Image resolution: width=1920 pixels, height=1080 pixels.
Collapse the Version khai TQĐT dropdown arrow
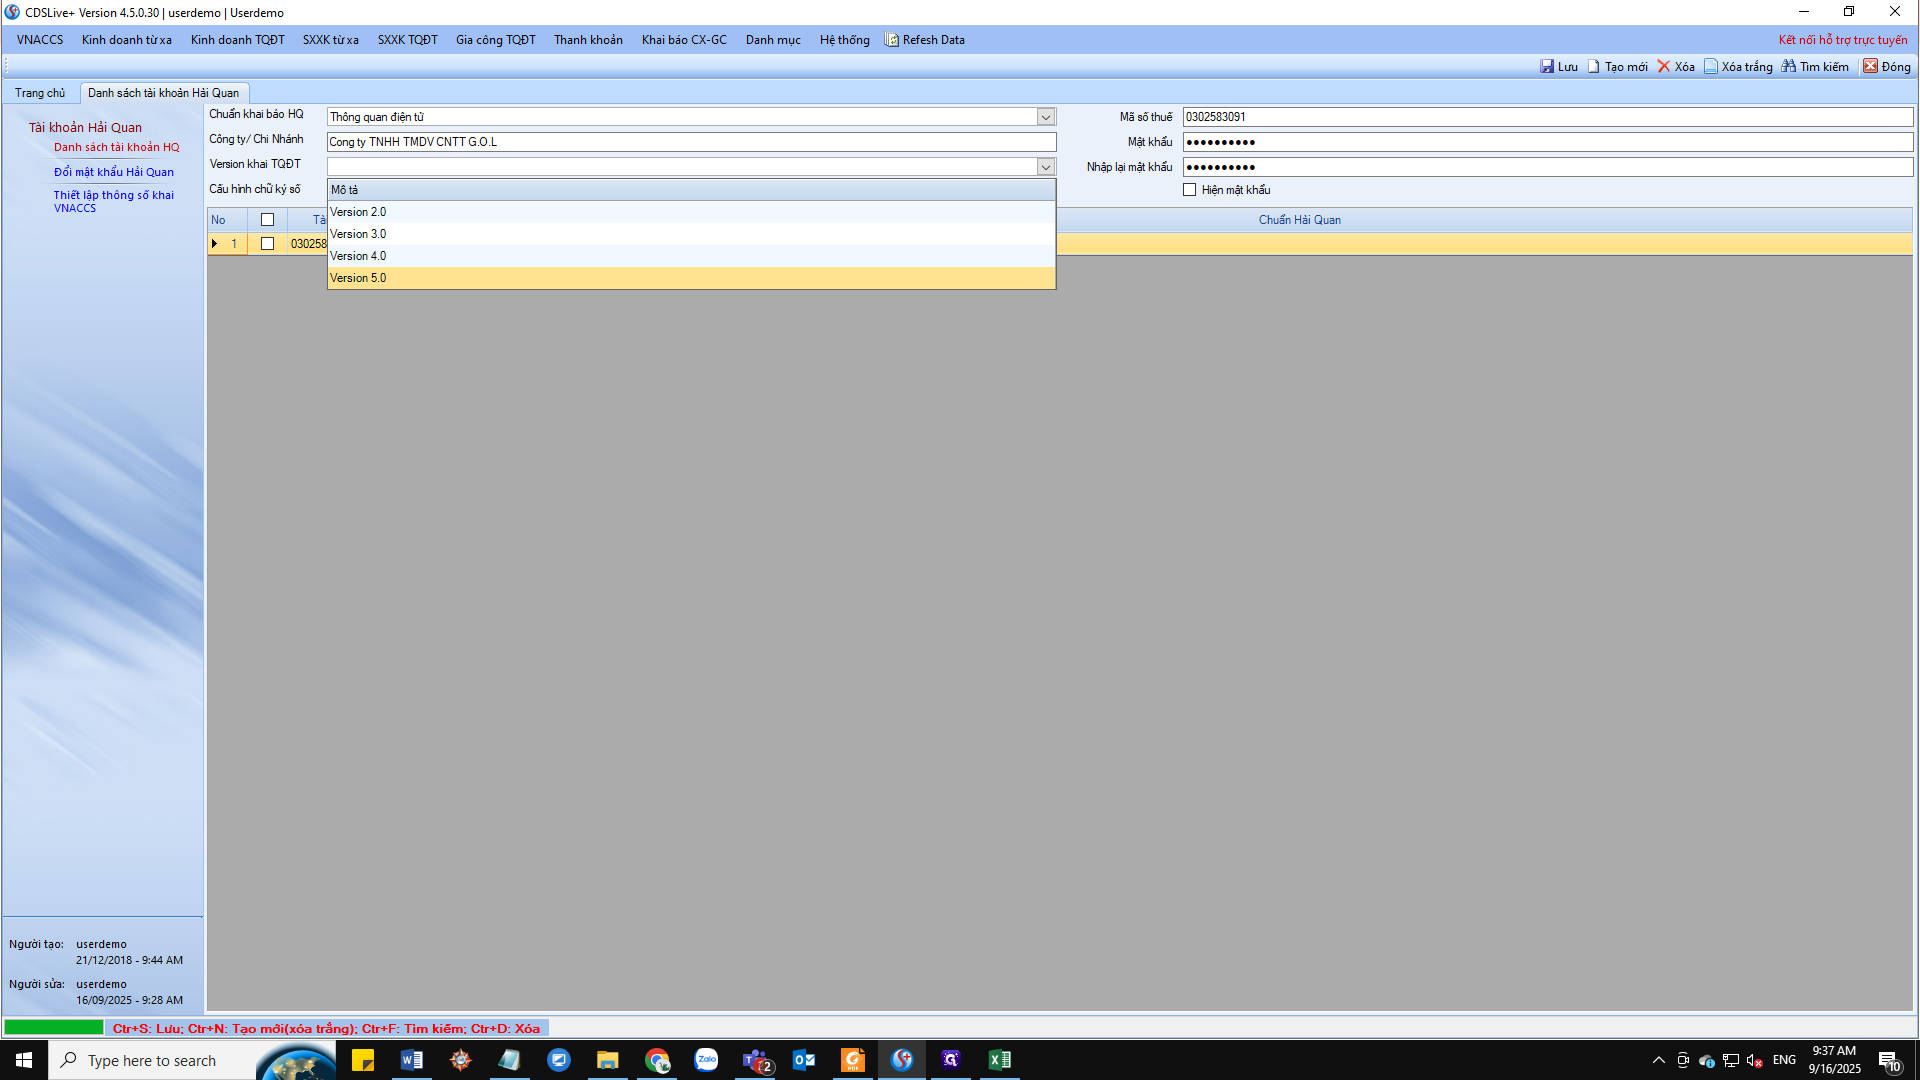1045,167
